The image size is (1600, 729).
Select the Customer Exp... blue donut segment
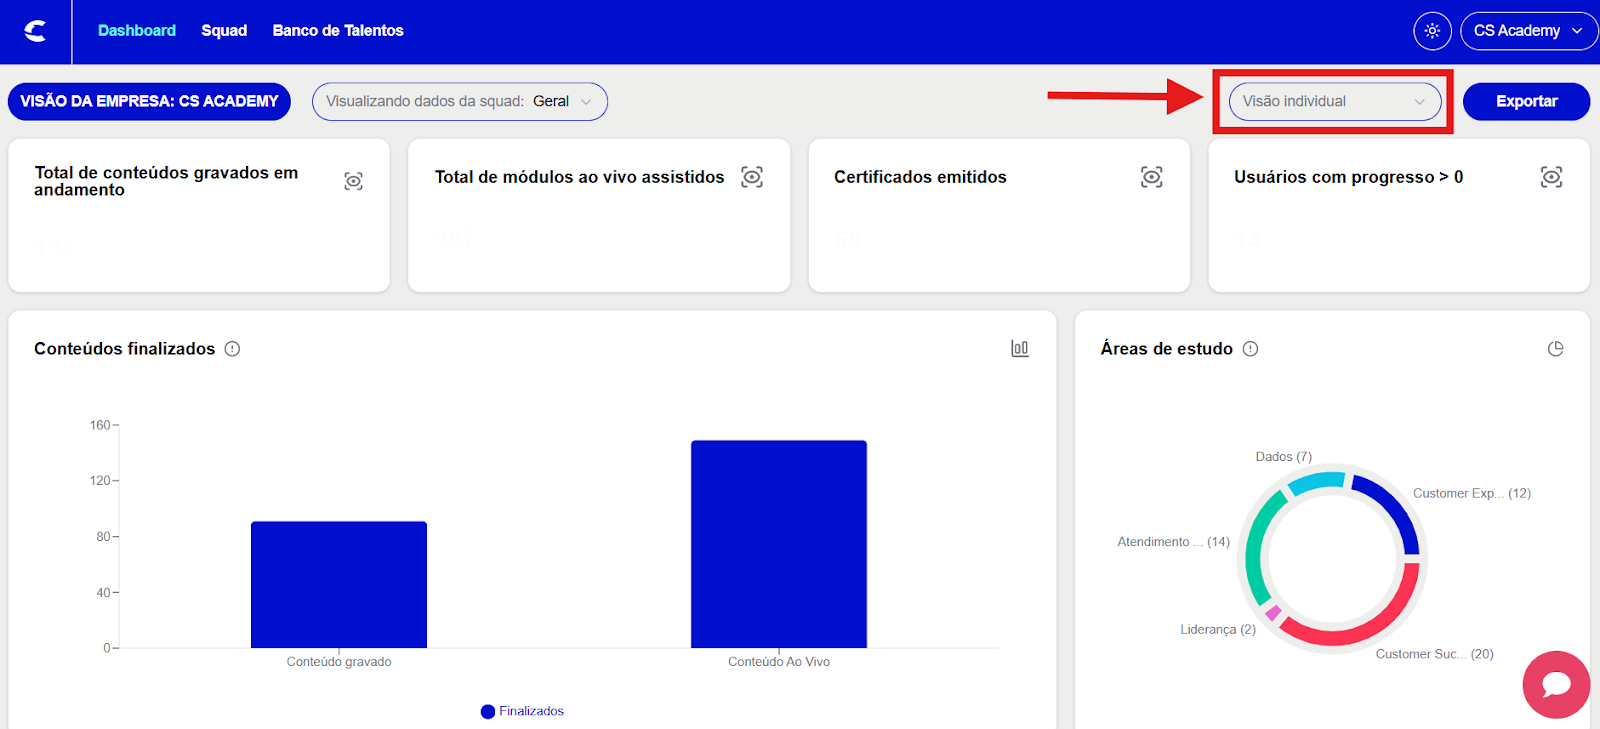tap(1397, 507)
